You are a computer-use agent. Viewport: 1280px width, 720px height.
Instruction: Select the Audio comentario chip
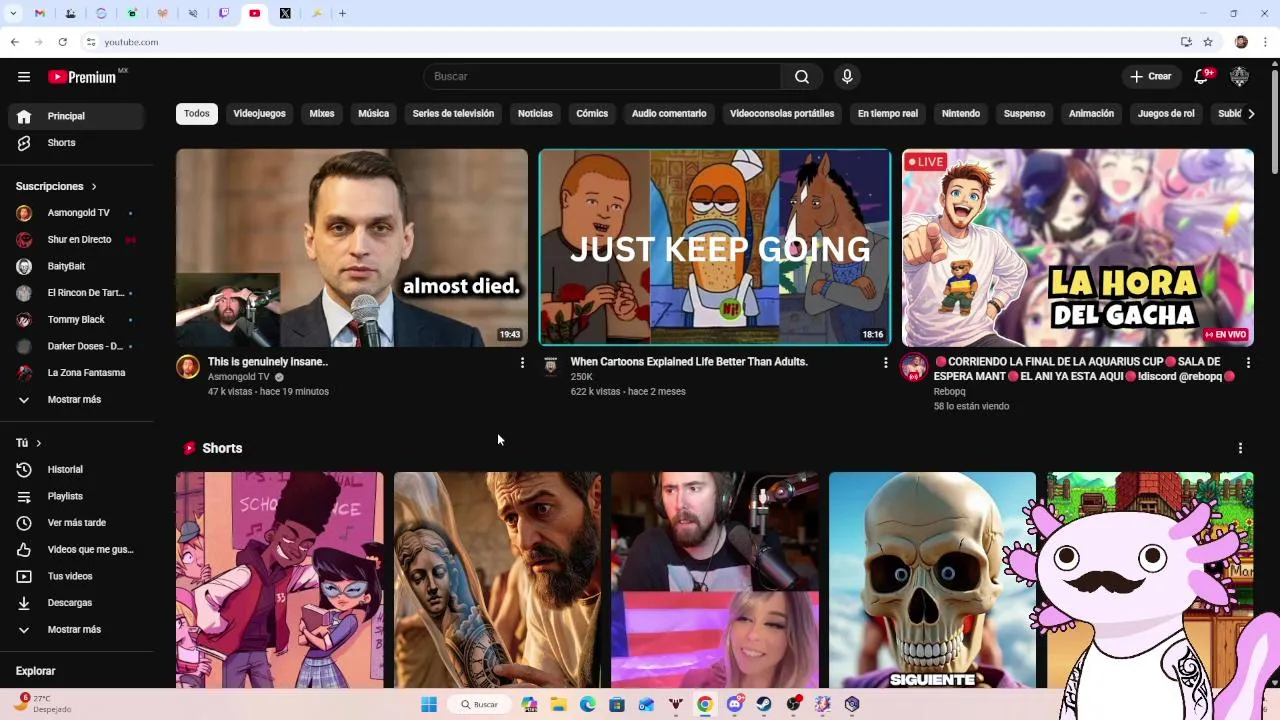(669, 114)
